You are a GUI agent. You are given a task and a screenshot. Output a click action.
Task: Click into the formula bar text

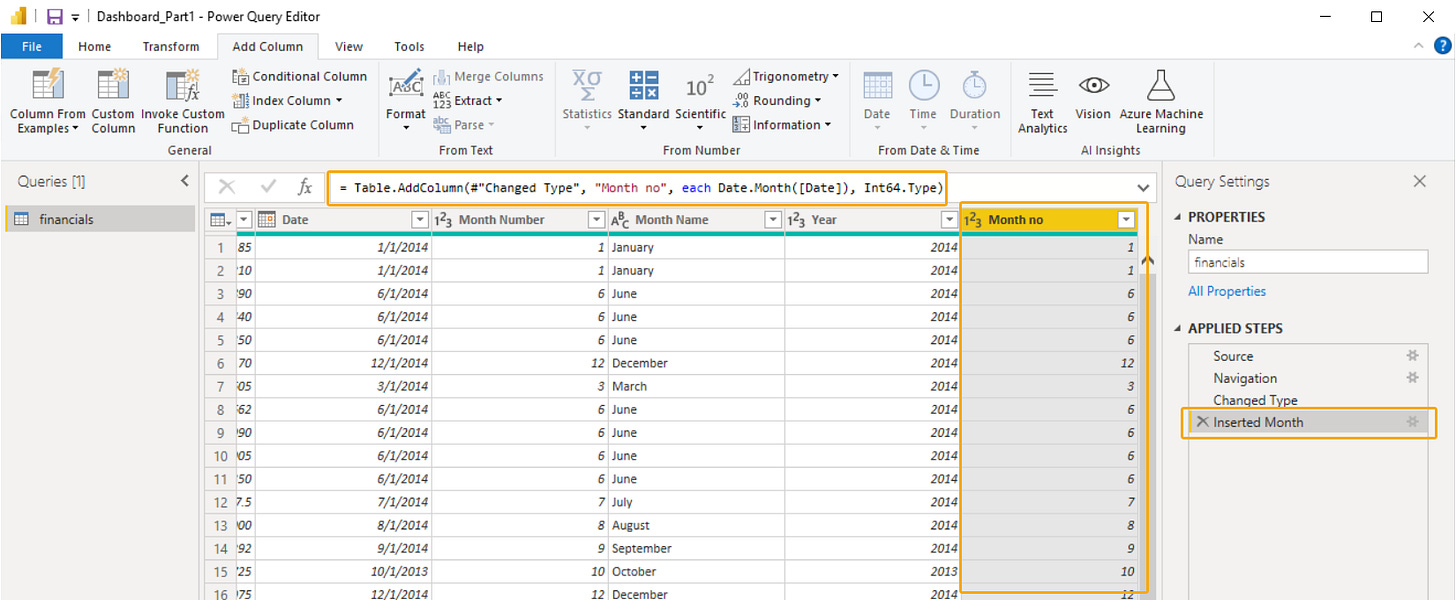(x=640, y=187)
